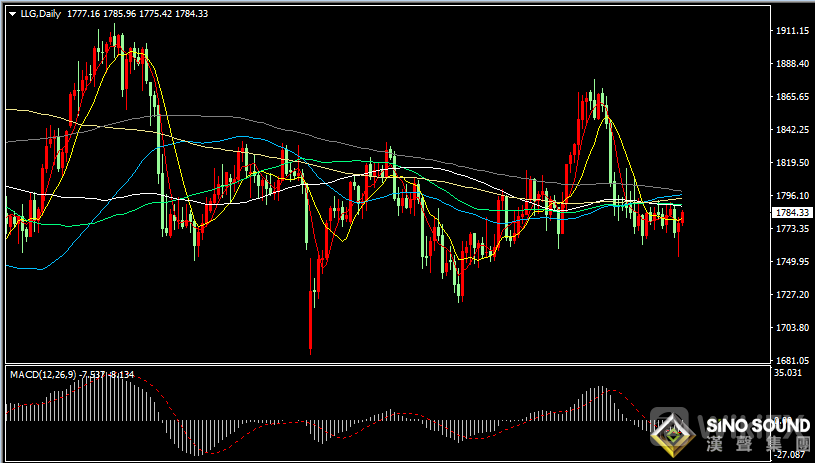Open the dropdown arrow beside LLG,Daily
815x463 pixels.
click(12, 13)
